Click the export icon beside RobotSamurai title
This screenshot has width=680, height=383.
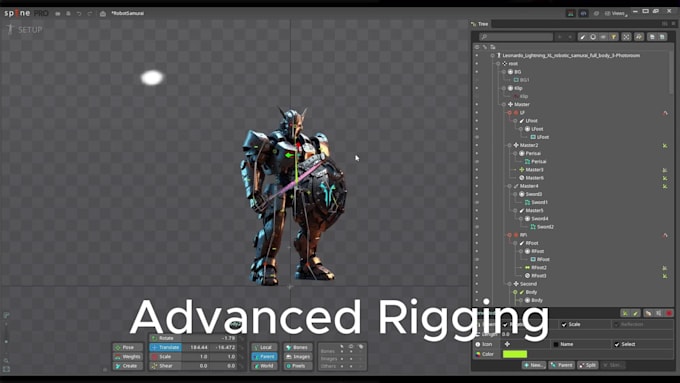click(103, 13)
